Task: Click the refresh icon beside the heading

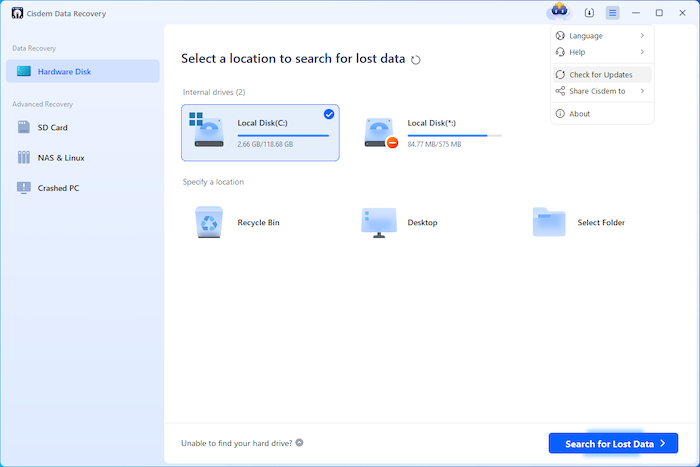Action: 416,60
